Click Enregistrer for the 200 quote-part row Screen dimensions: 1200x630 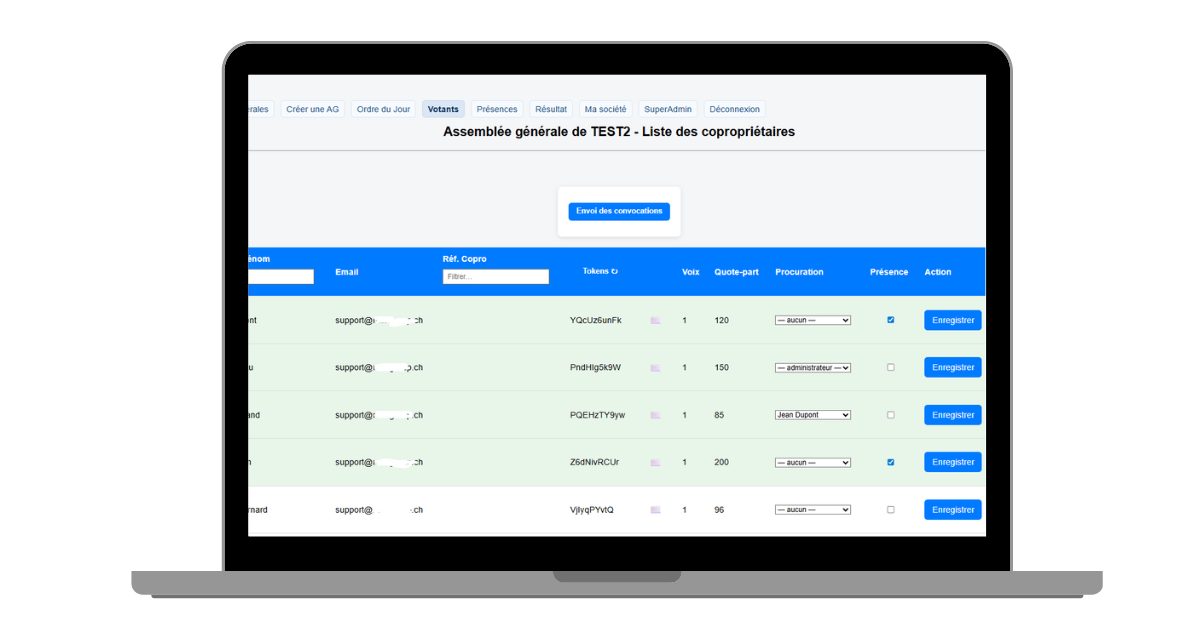click(x=952, y=462)
